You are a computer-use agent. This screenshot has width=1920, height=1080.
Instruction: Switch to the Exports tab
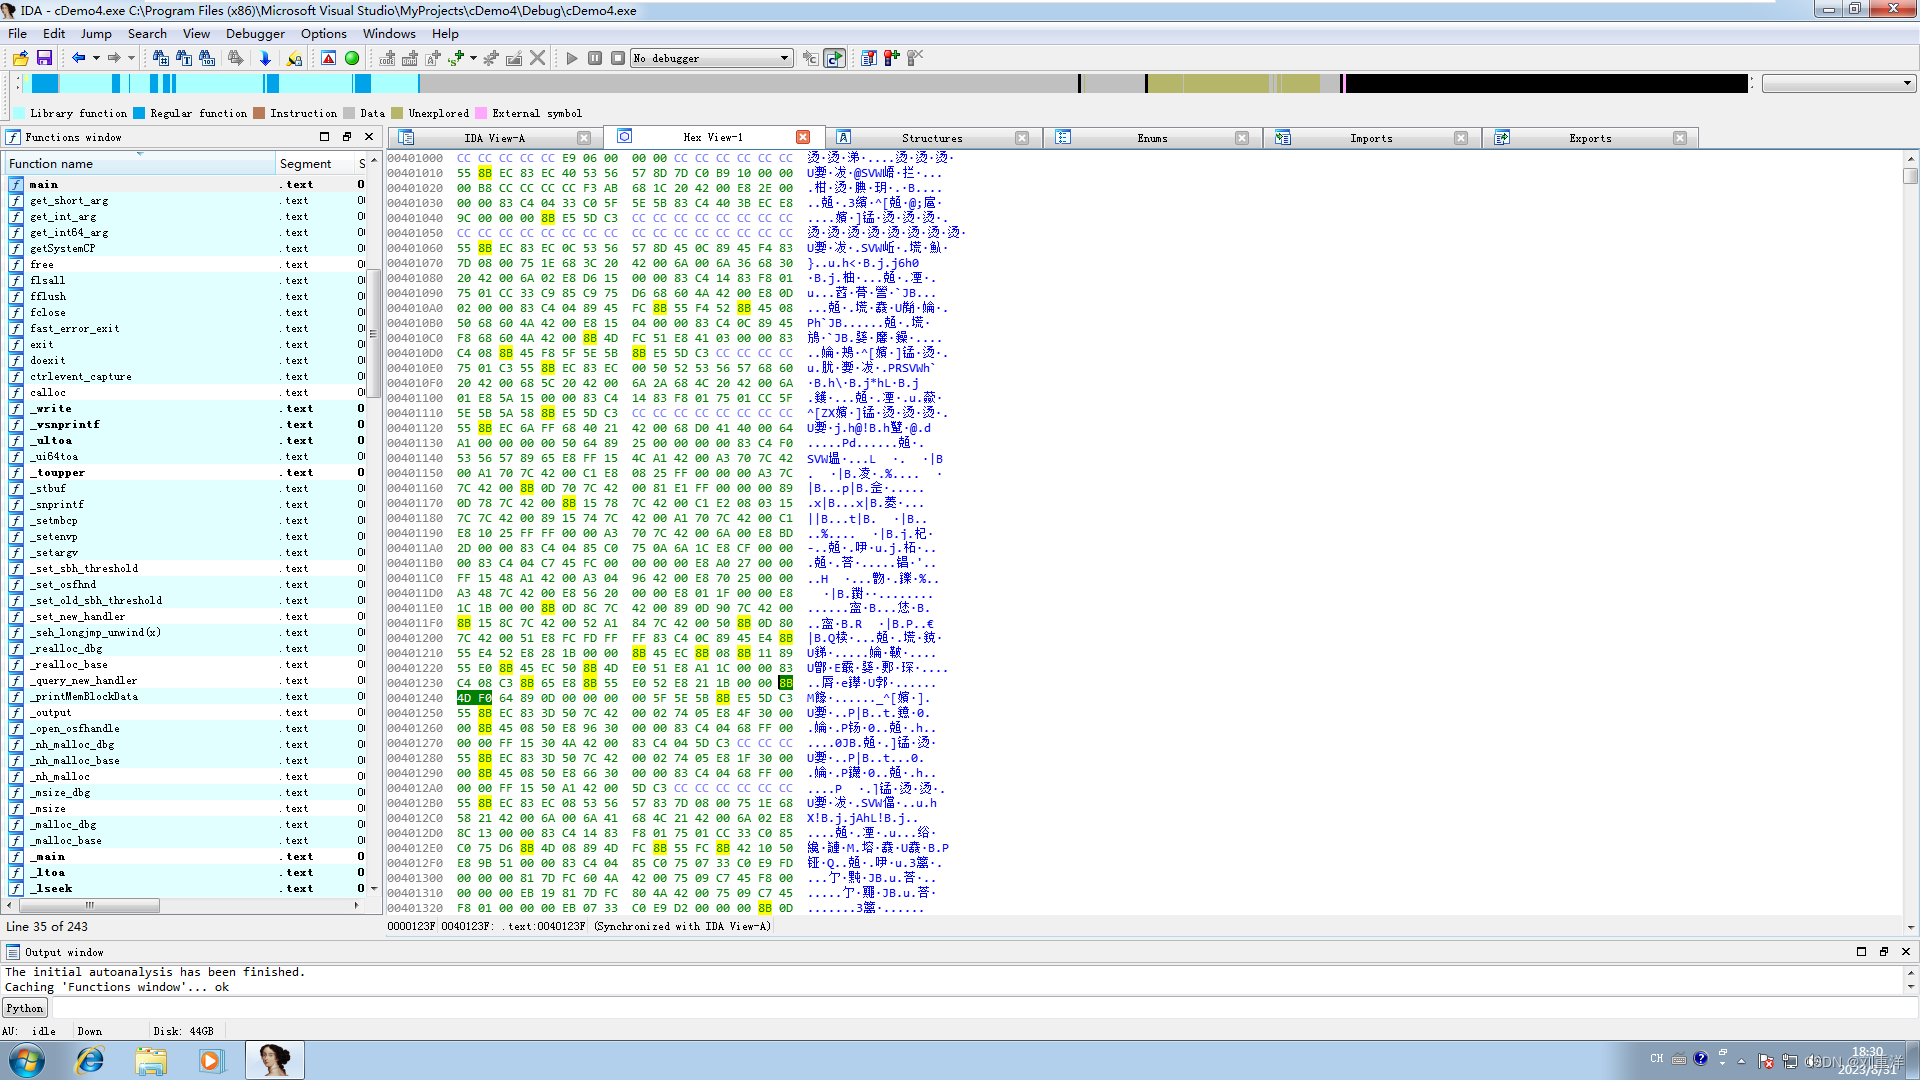click(x=1590, y=138)
